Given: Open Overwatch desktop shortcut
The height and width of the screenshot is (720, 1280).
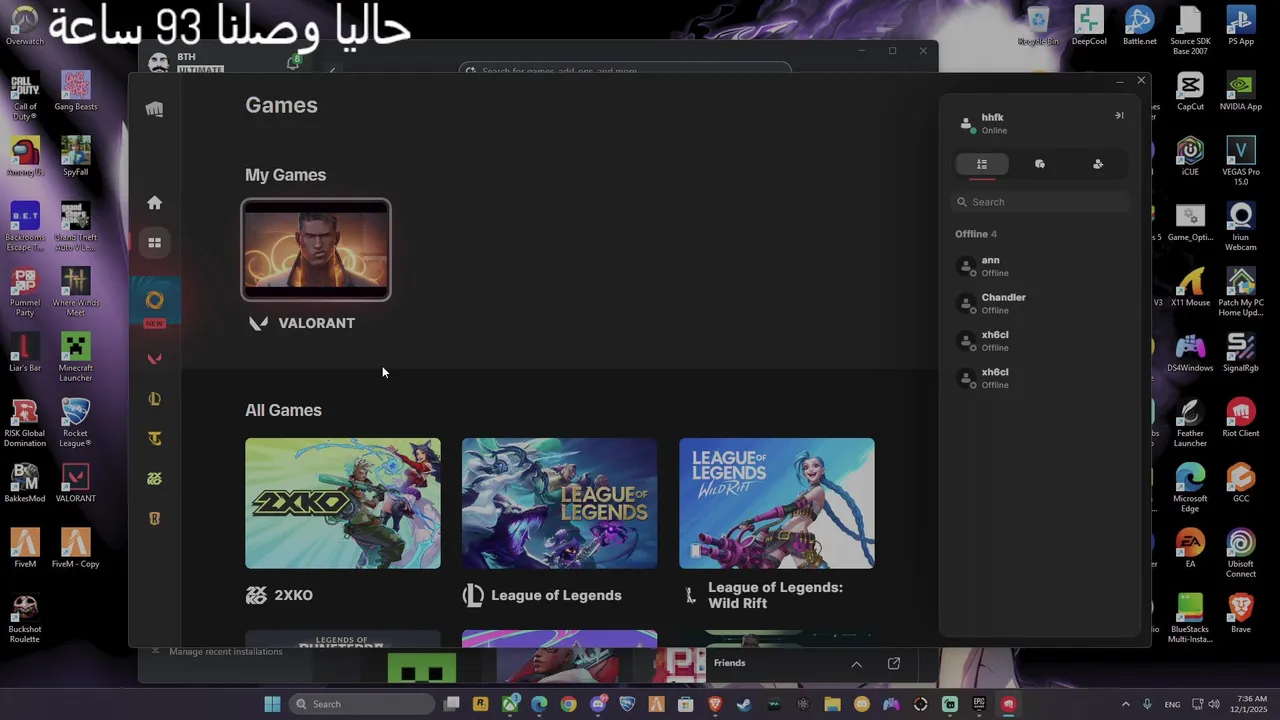Looking at the screenshot, I should point(25,26).
